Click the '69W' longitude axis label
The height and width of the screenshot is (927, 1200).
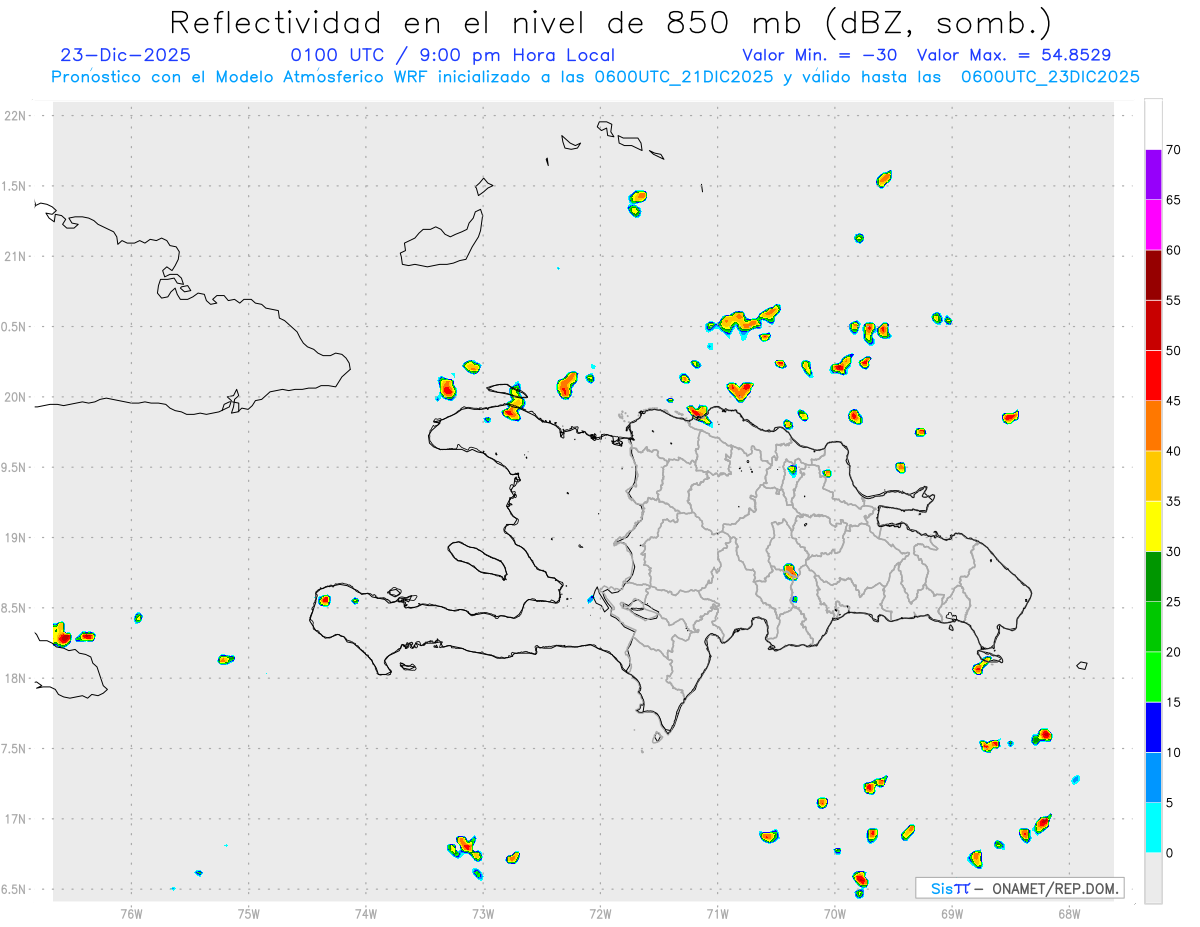pyautogui.click(x=951, y=913)
